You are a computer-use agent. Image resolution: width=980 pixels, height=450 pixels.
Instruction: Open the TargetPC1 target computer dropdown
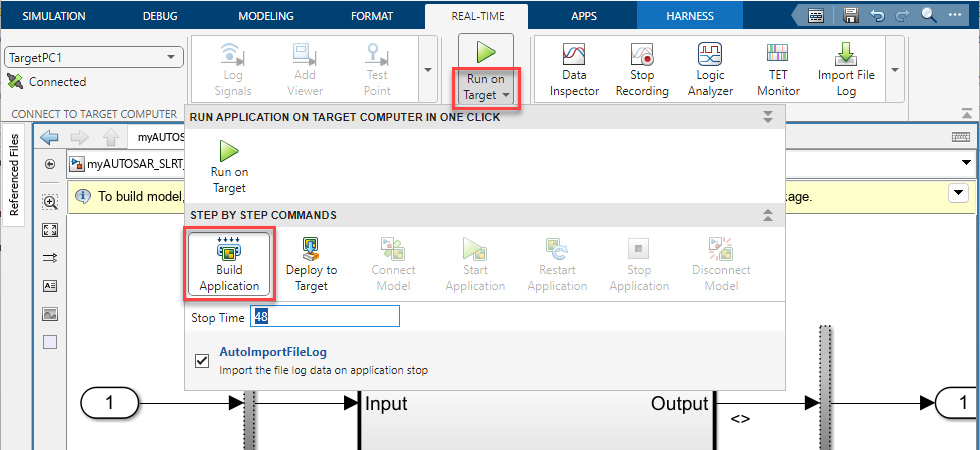(x=94, y=58)
